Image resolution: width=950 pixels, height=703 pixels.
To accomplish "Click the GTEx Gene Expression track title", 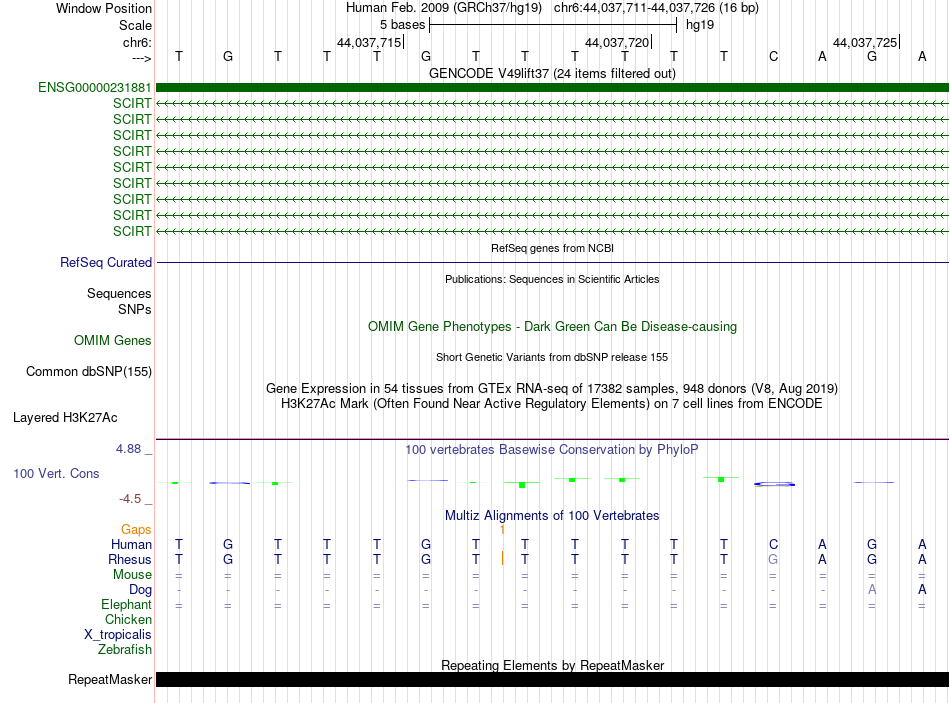I will pos(552,388).
